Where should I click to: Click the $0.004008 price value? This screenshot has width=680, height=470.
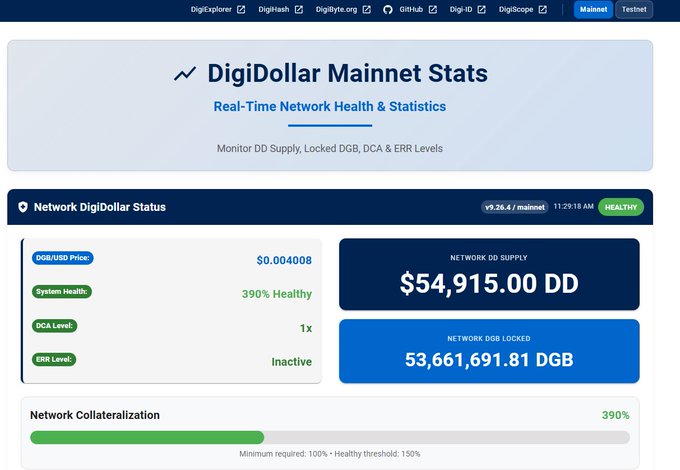click(284, 260)
